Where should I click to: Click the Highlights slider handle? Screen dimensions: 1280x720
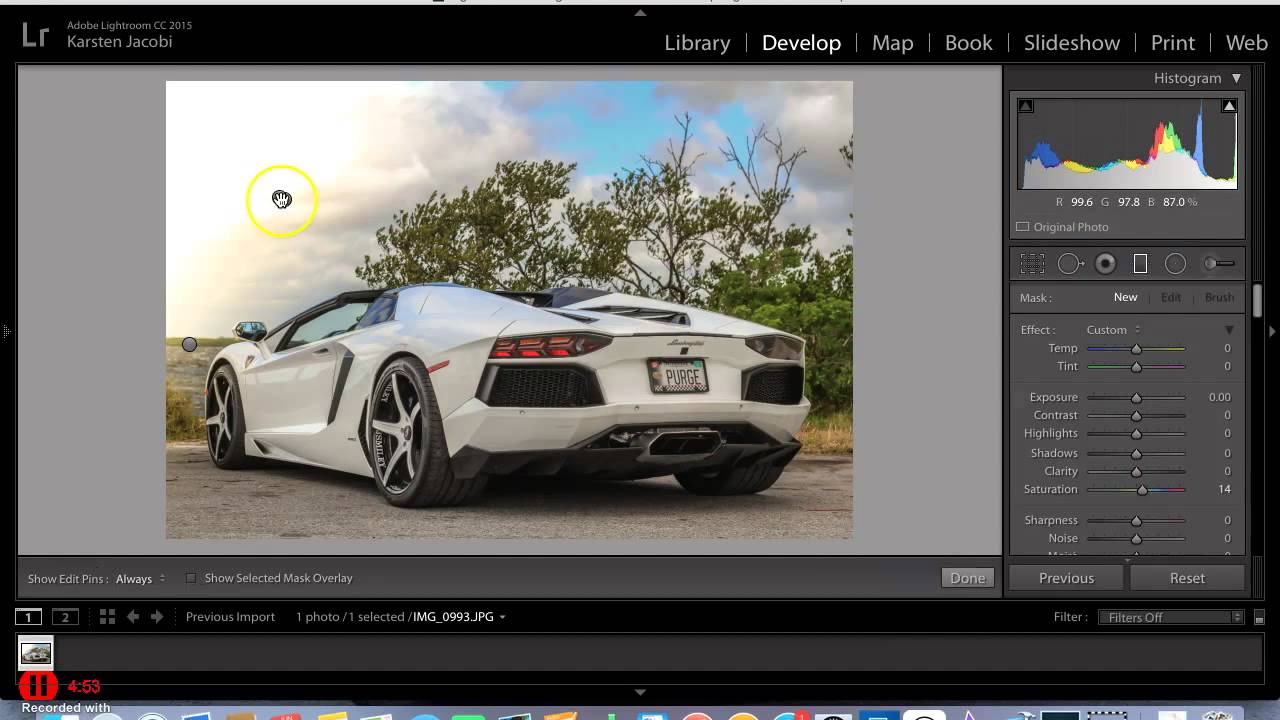pyautogui.click(x=1136, y=434)
